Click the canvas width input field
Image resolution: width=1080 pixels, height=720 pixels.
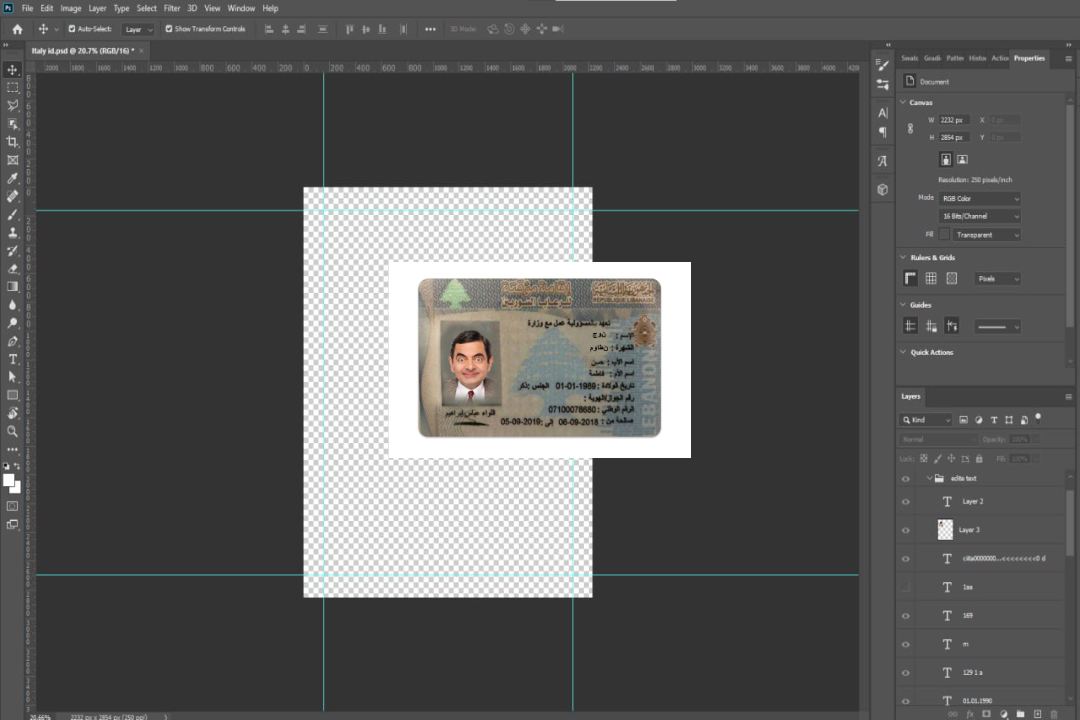coord(954,120)
